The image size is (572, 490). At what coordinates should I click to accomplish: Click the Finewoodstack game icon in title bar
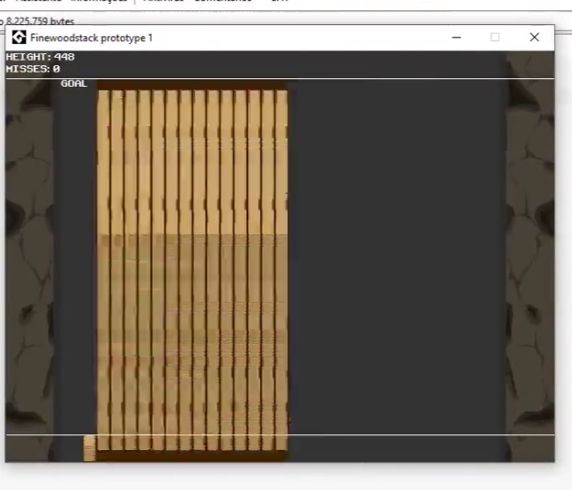tap(19, 37)
